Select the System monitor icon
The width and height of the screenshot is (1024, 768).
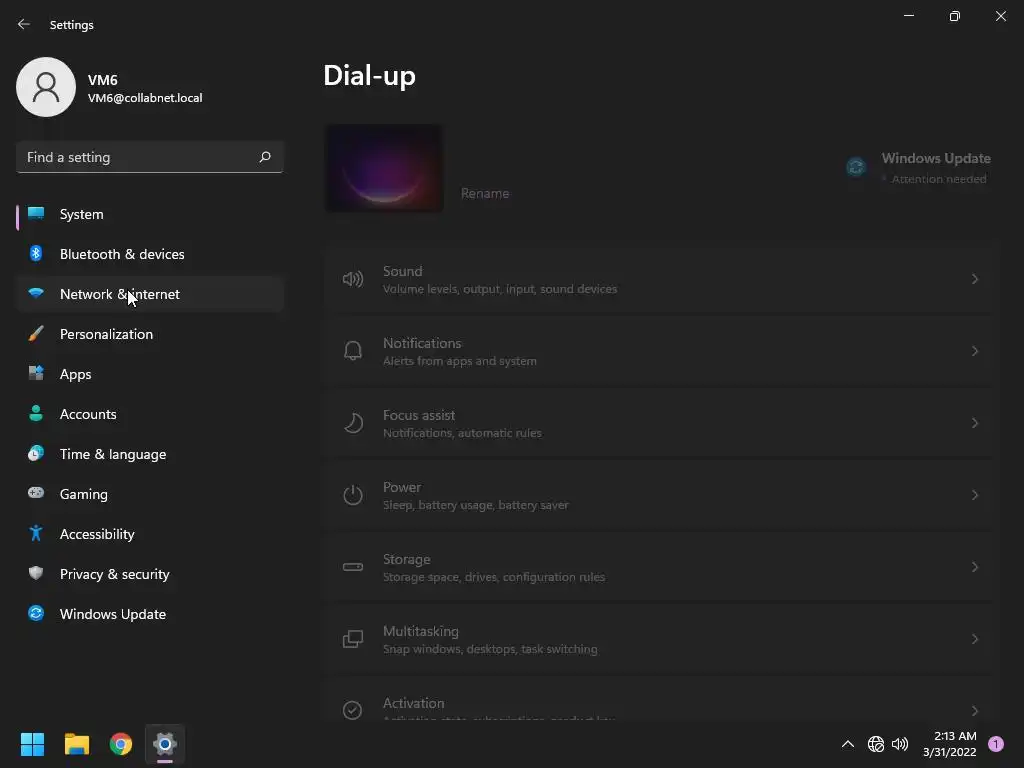click(x=36, y=214)
